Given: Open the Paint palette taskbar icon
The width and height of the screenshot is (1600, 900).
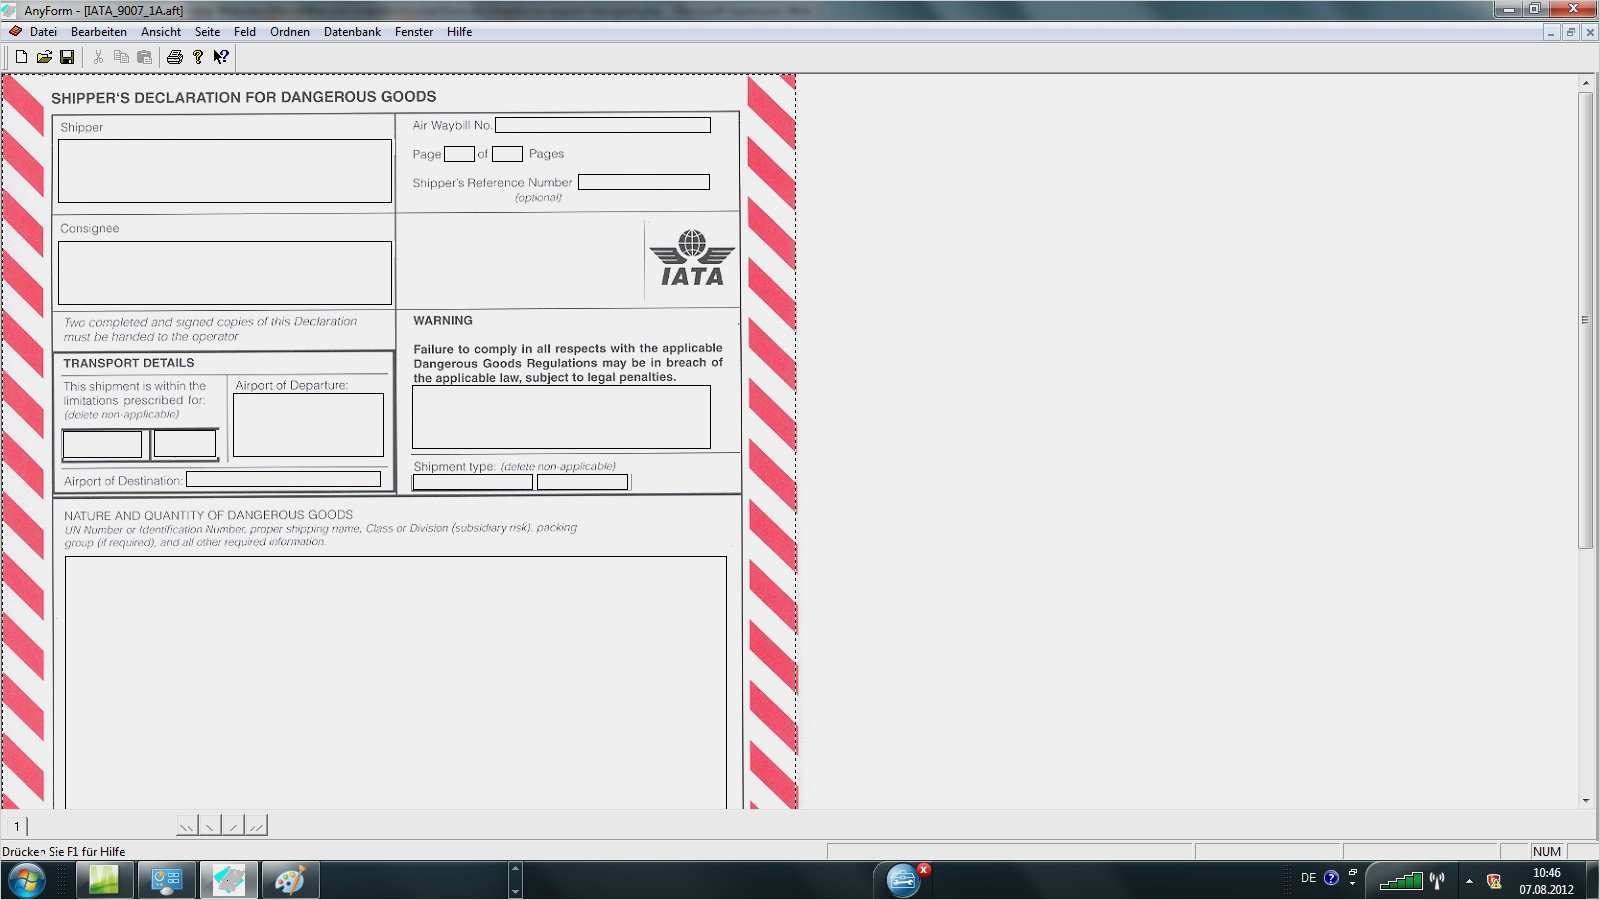Looking at the screenshot, I should click(291, 880).
